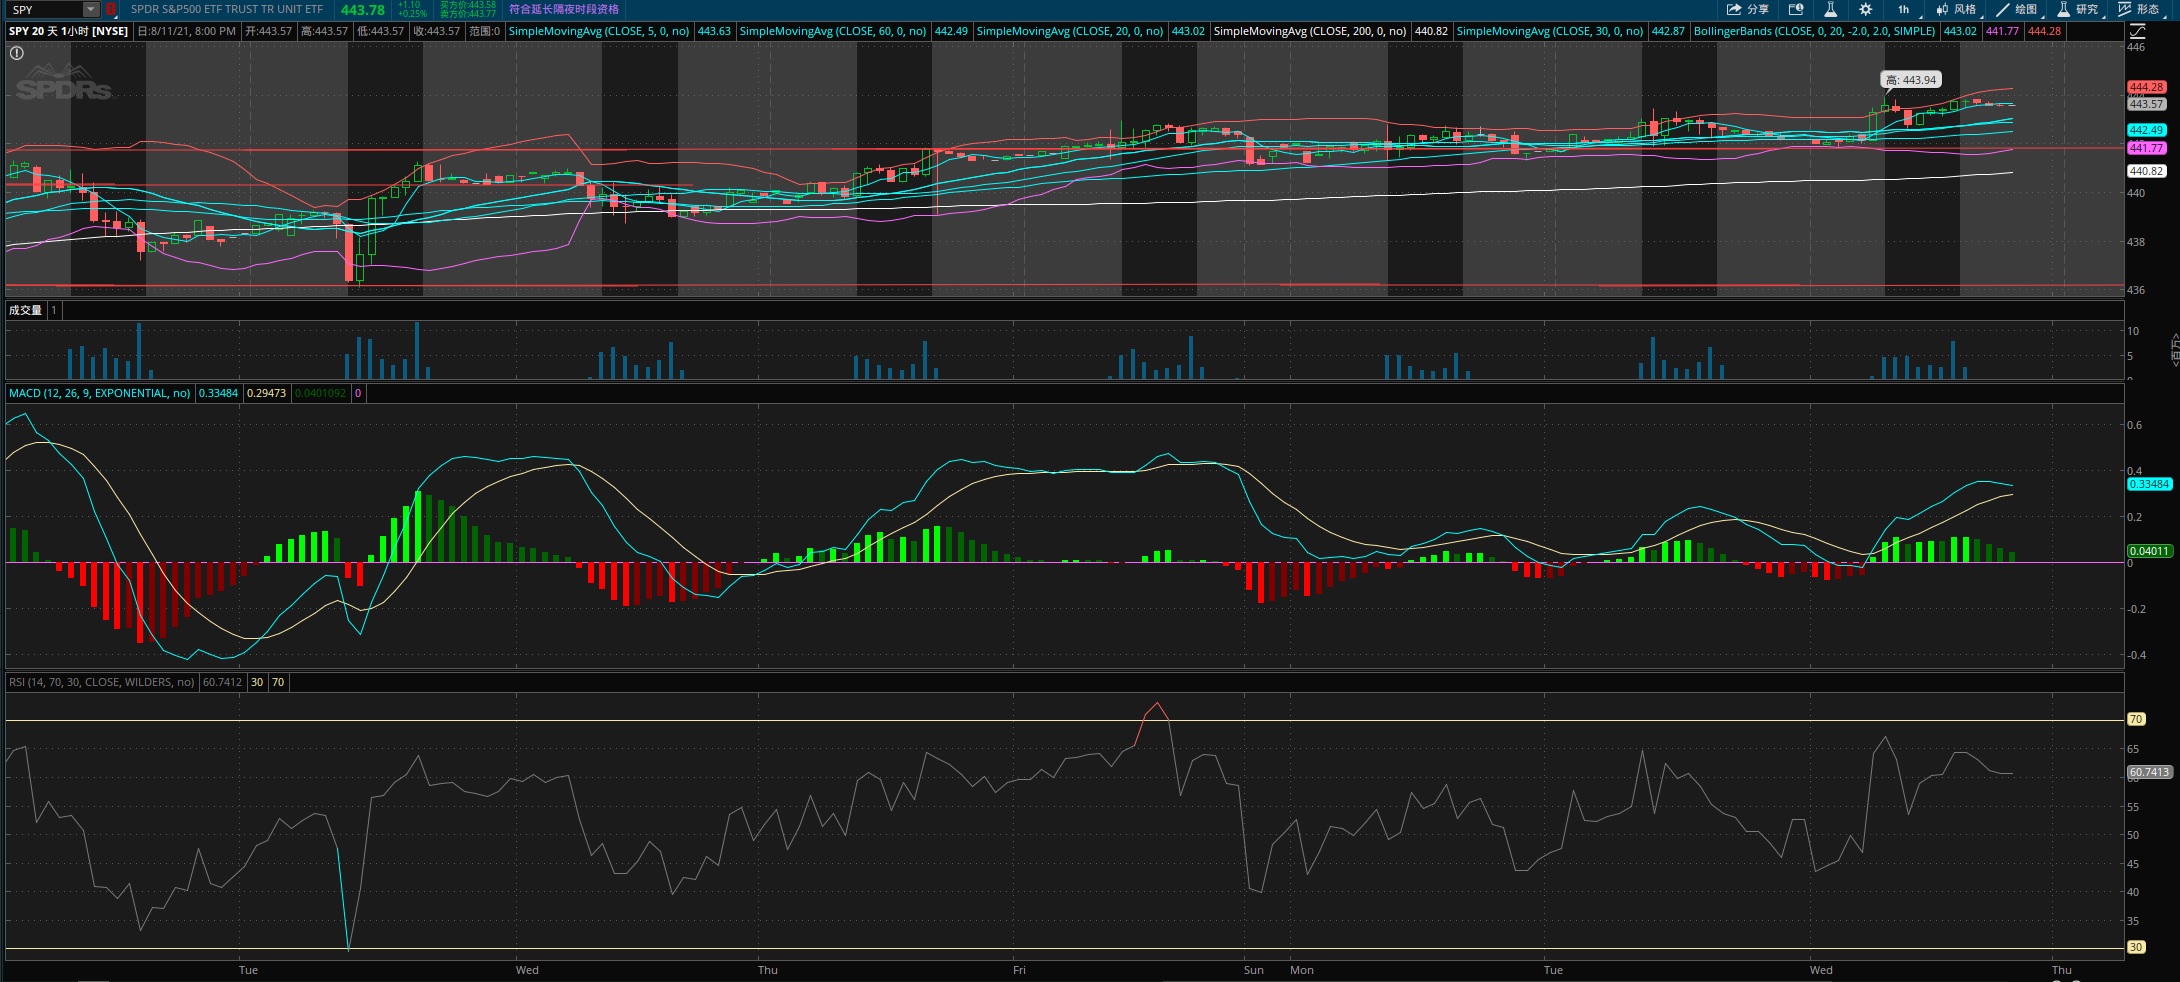Open the Studies (研究) dropdown

[2078, 9]
